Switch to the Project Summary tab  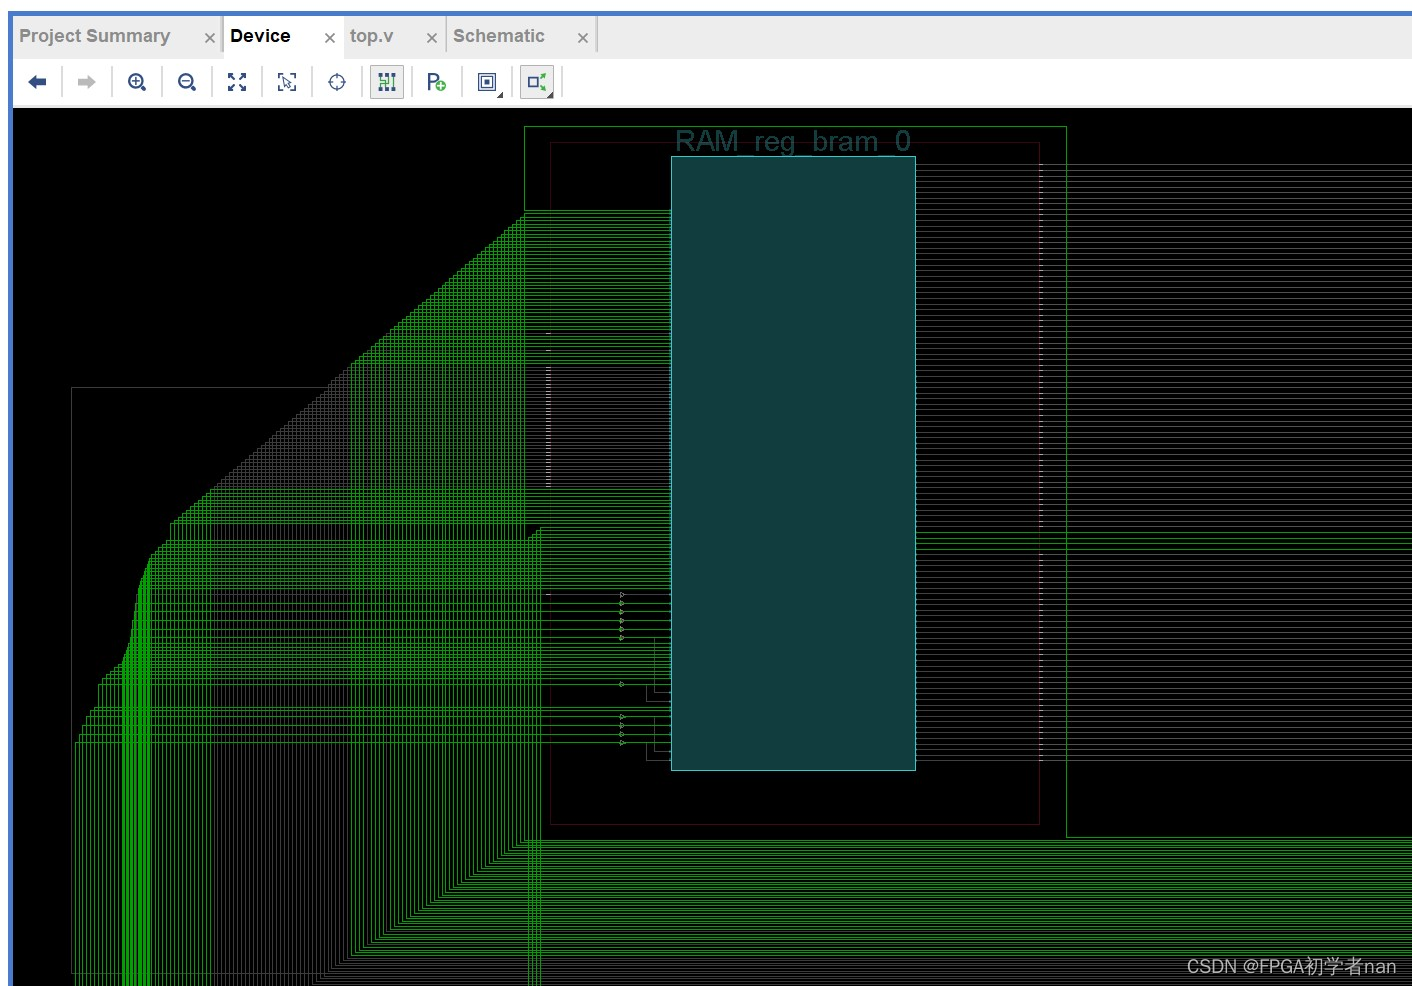(x=95, y=35)
